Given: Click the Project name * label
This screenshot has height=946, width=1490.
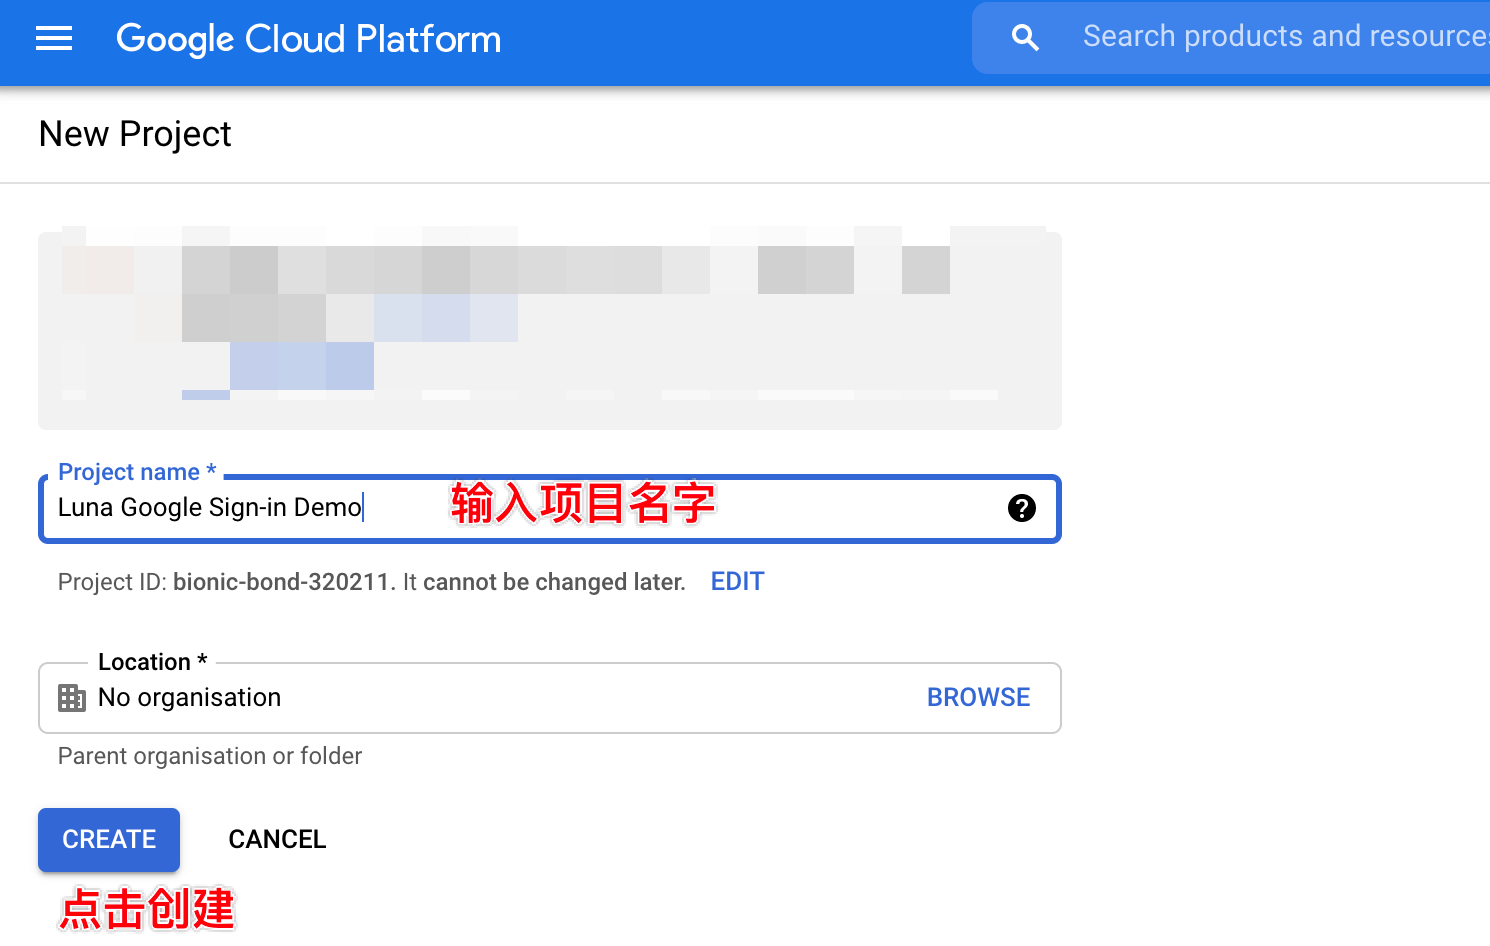Looking at the screenshot, I should pos(137,472).
